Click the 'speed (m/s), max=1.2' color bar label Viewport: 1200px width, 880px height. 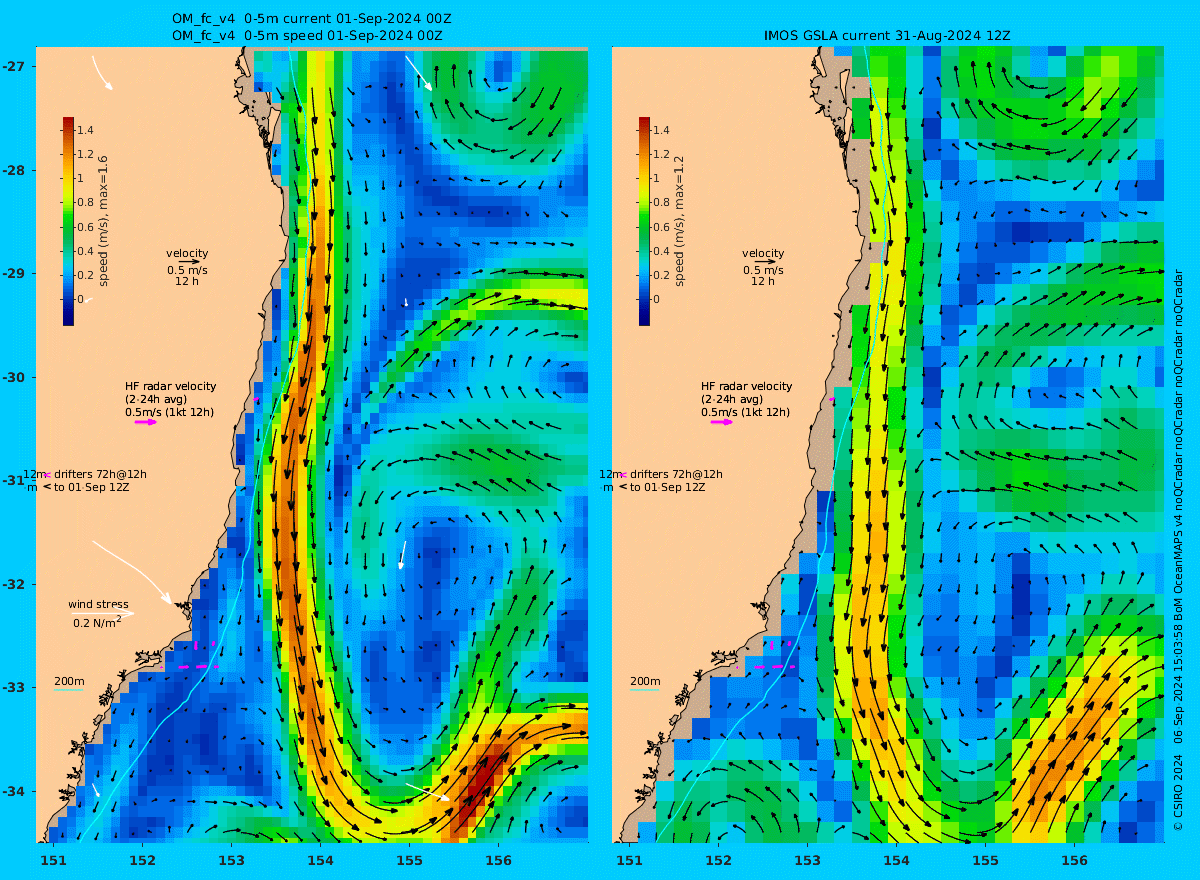(x=680, y=221)
